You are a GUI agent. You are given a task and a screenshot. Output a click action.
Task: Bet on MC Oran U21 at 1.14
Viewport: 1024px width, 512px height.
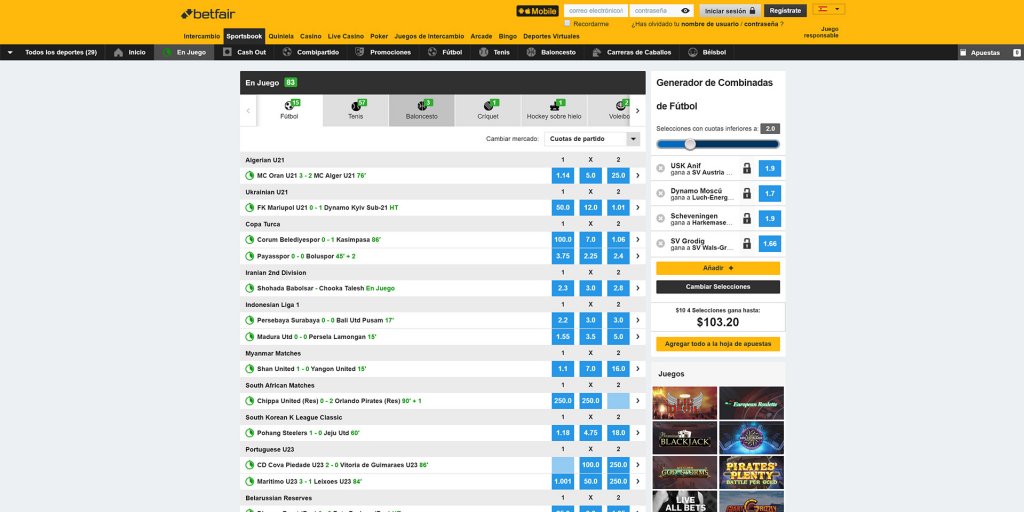[x=563, y=176]
